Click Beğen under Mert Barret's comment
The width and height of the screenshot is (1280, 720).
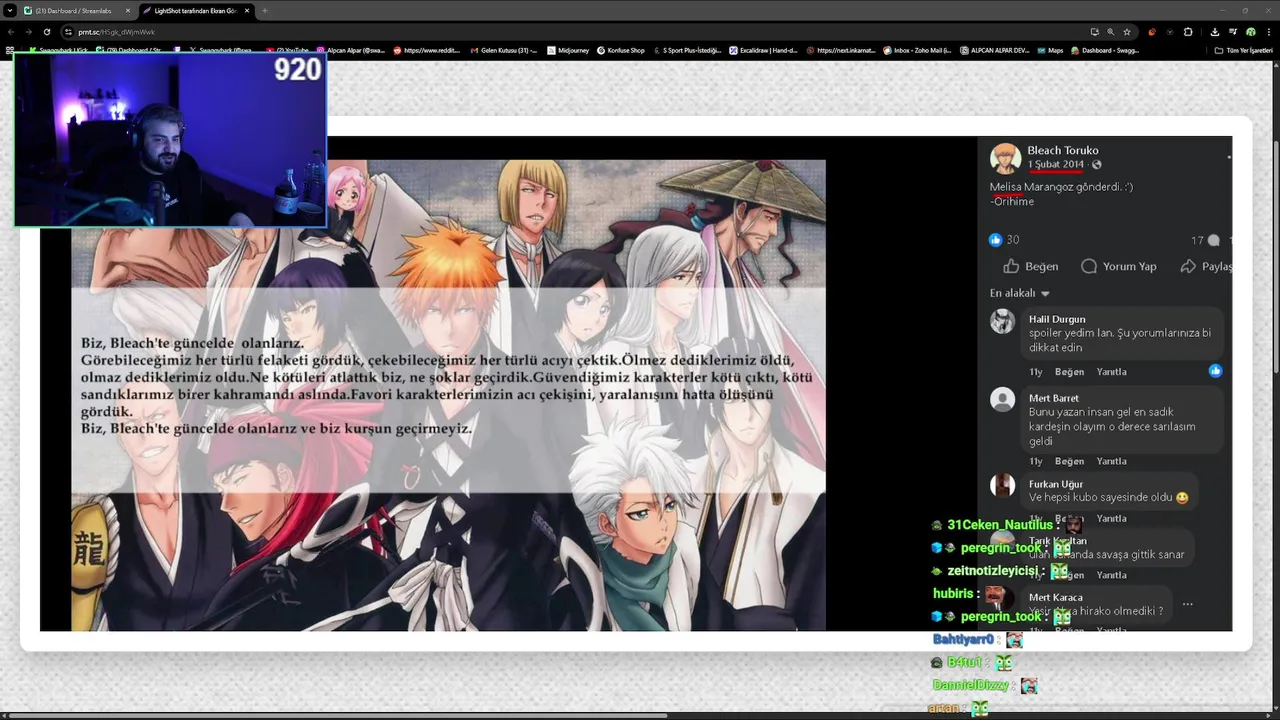point(1069,461)
